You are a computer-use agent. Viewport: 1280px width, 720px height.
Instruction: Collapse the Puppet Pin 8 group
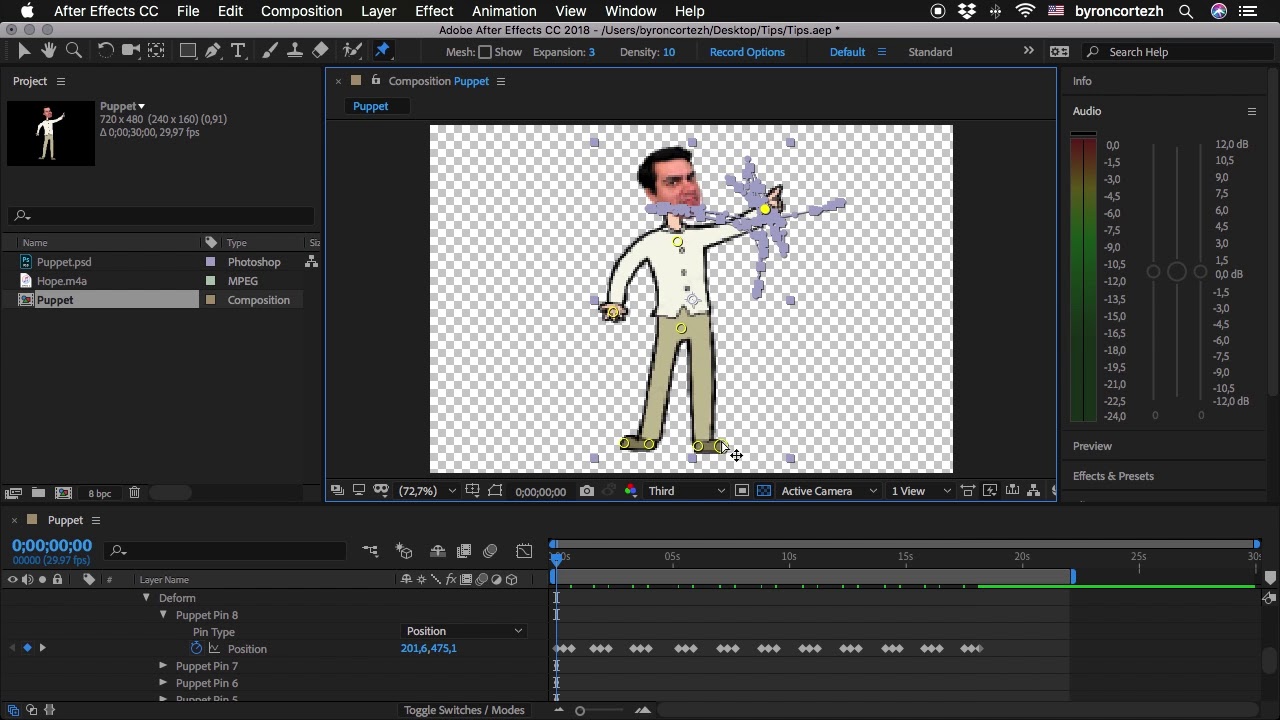(163, 615)
